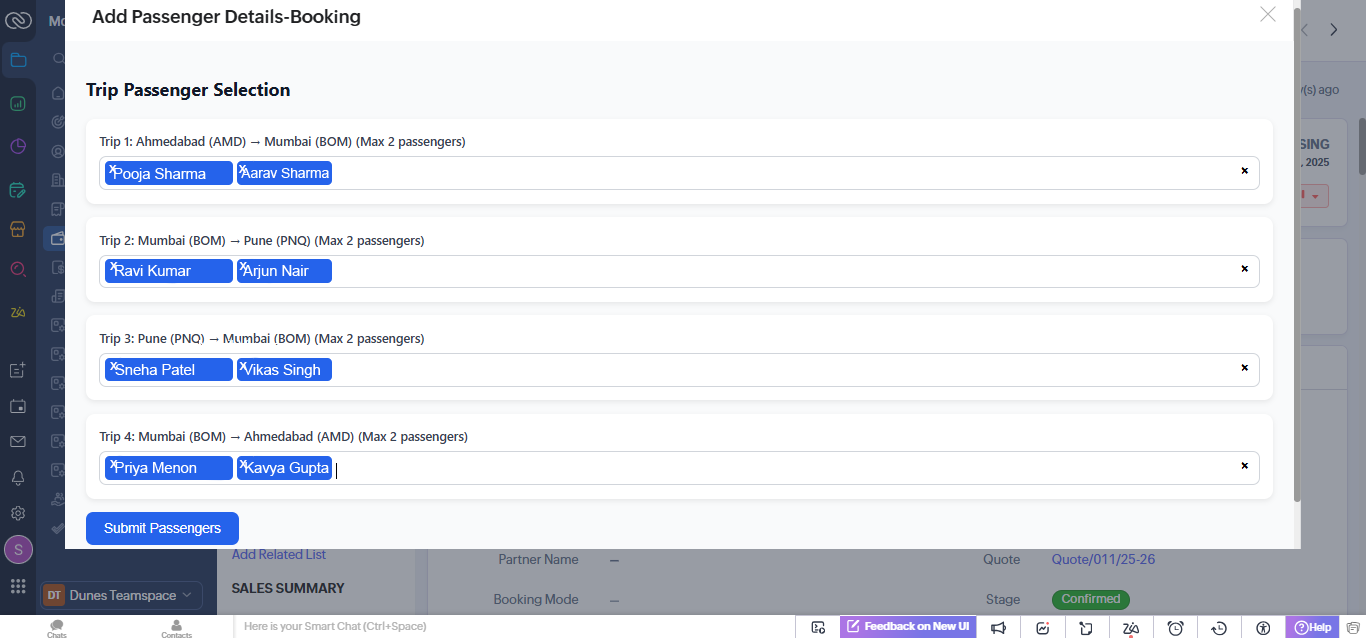The height and width of the screenshot is (638, 1366).
Task: Remove Pooja Sharma from Trip 1
Action: point(113,170)
